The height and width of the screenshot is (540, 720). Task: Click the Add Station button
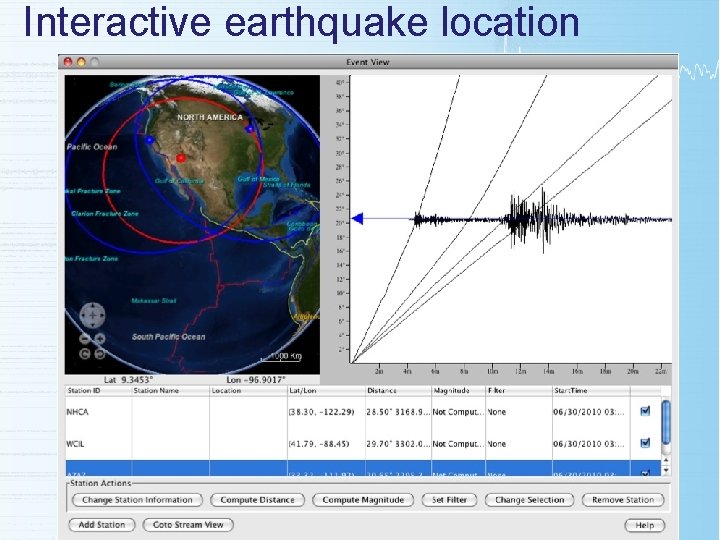point(102,525)
